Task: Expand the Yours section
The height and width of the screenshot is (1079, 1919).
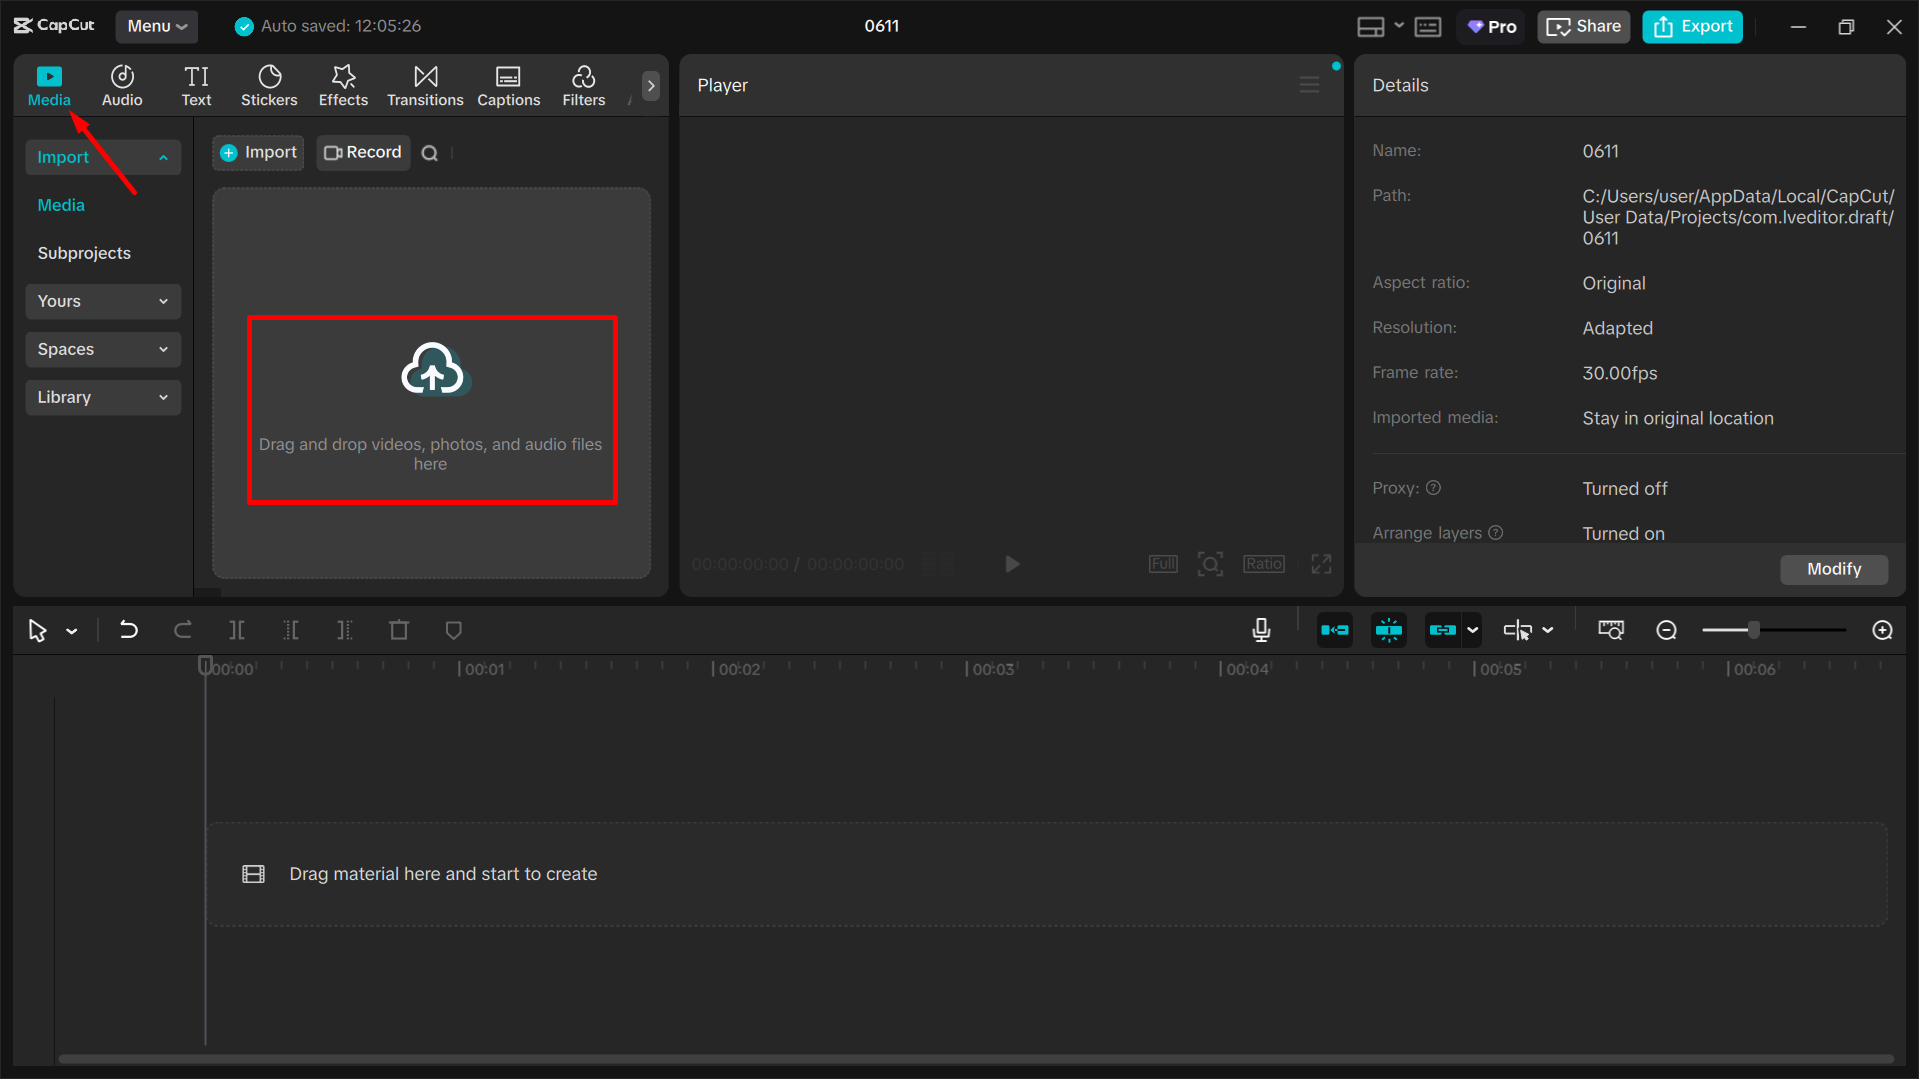Action: (102, 301)
